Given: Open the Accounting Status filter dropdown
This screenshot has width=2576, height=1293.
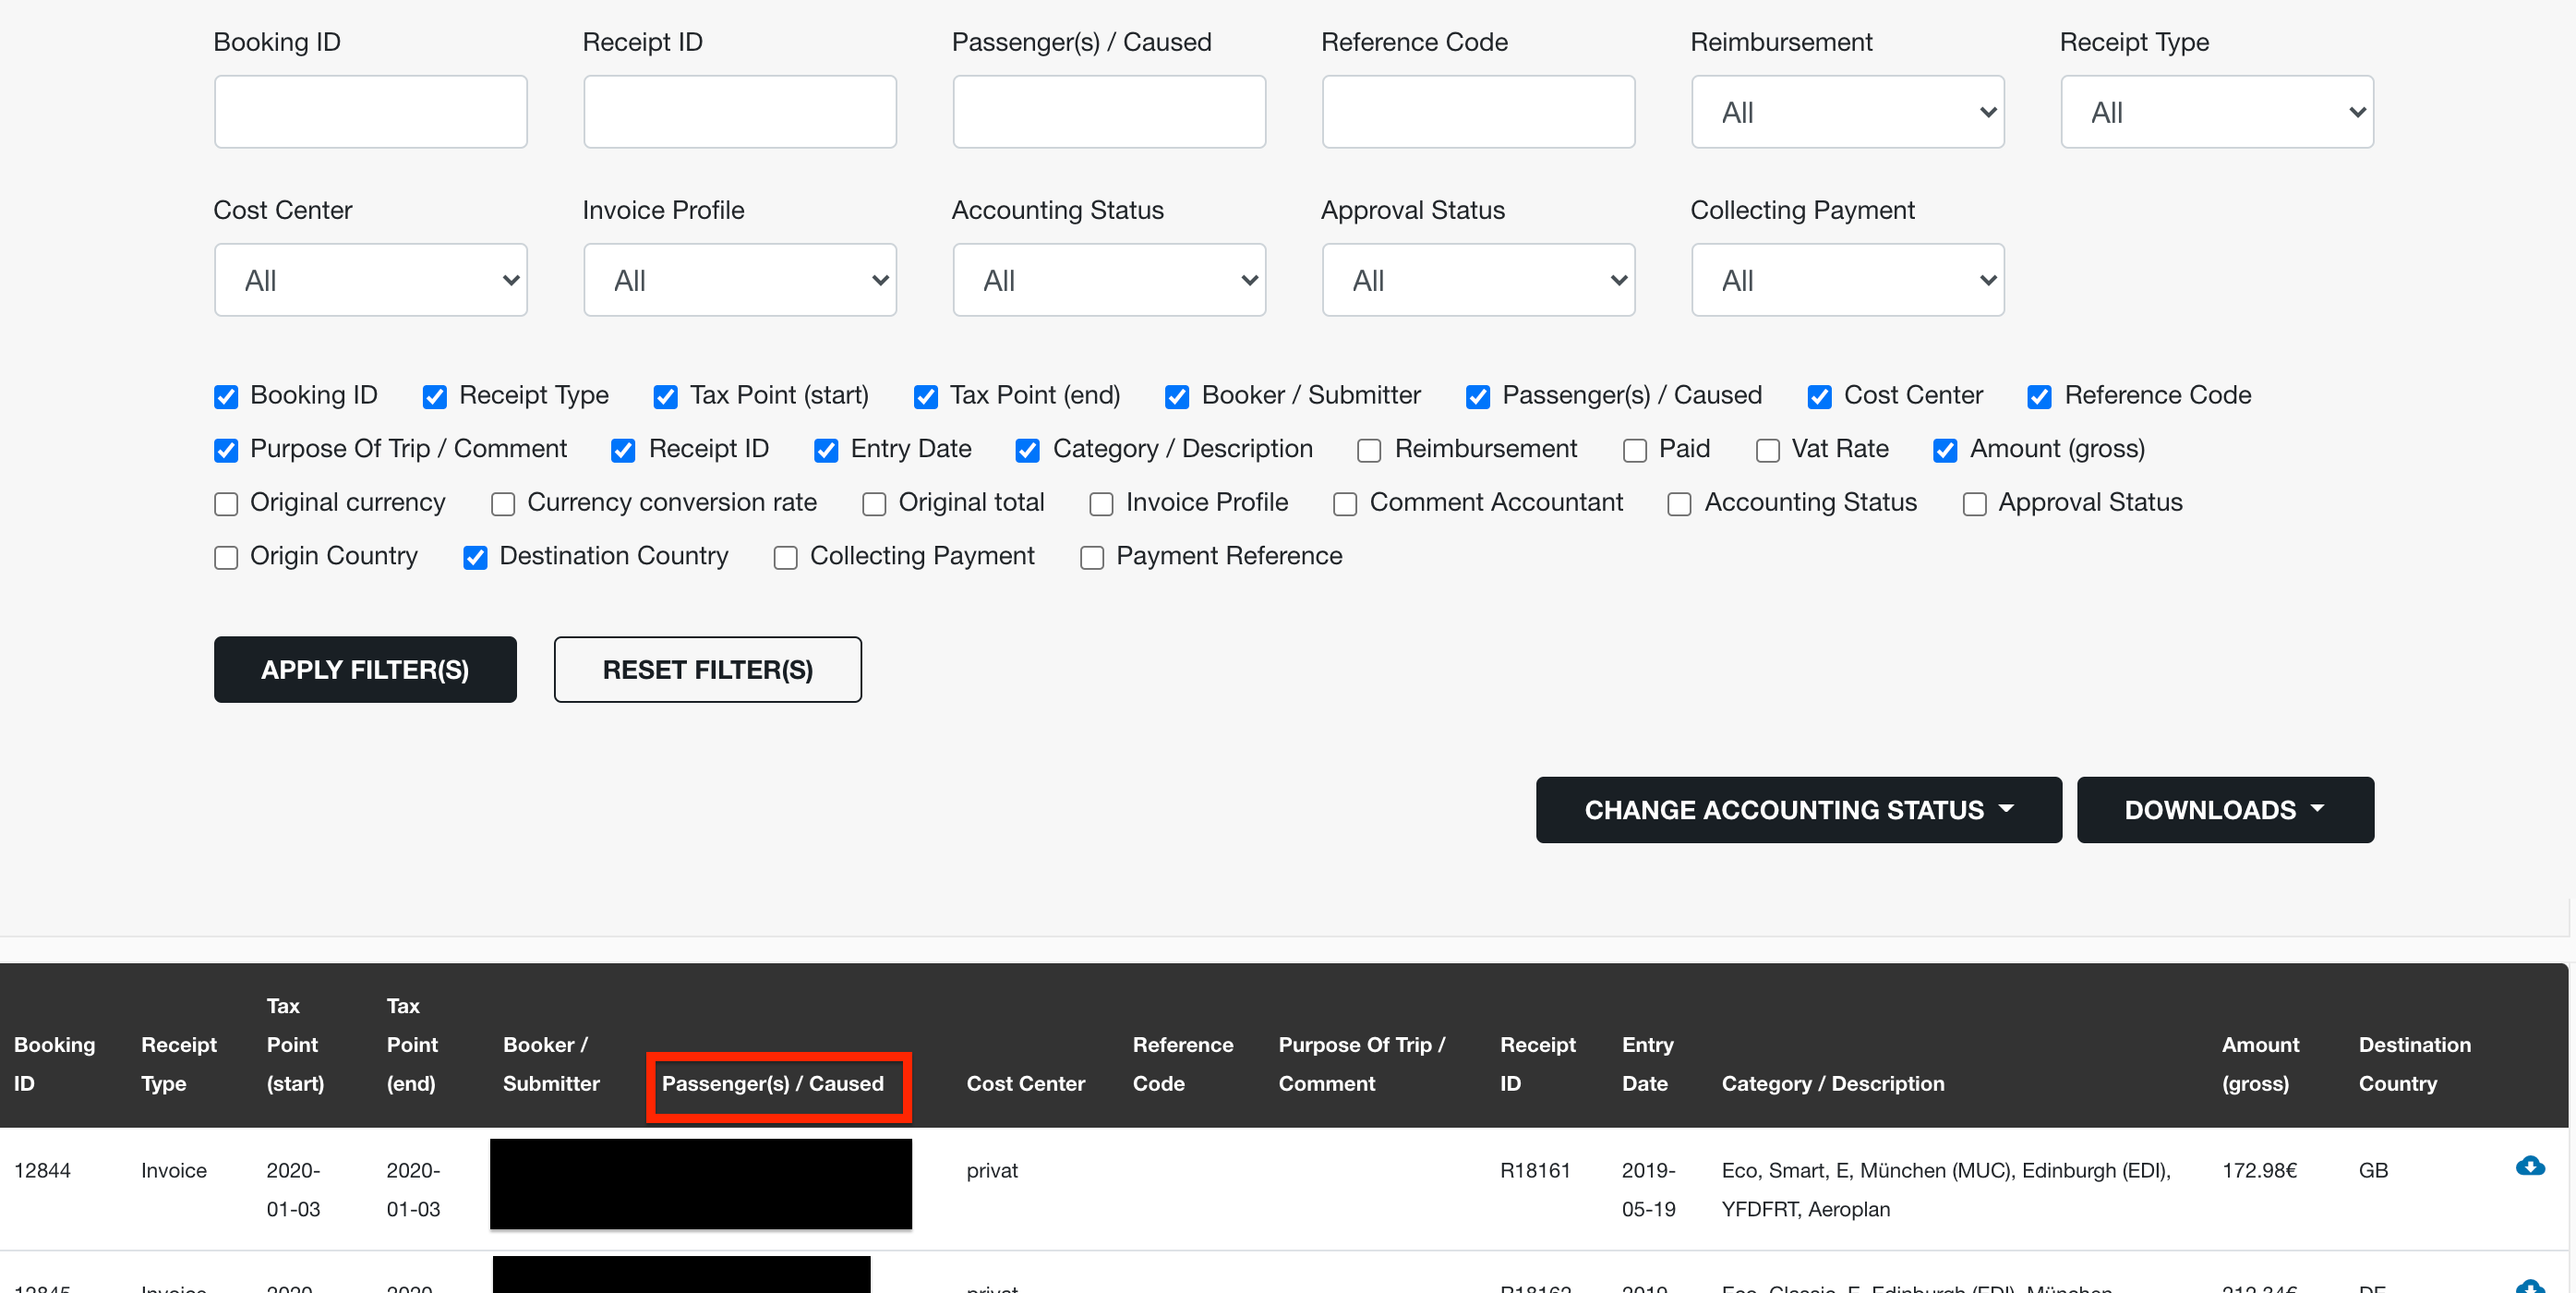Looking at the screenshot, I should 1109,280.
